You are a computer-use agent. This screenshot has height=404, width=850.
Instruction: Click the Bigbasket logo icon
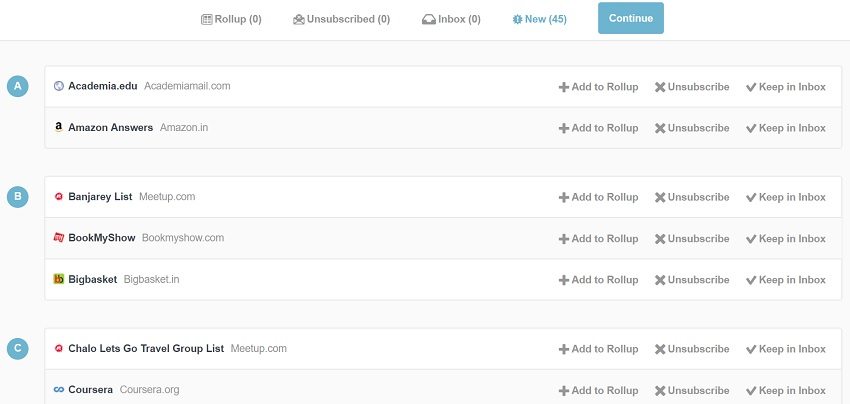[x=59, y=279]
